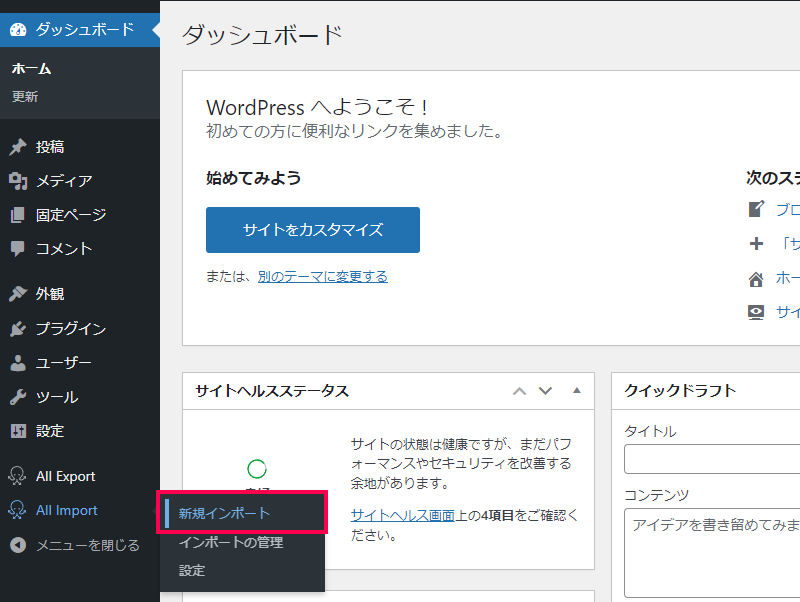Collapse the サイトヘルスステータス panel
Viewport: 800px width, 602px height.
coord(577,391)
